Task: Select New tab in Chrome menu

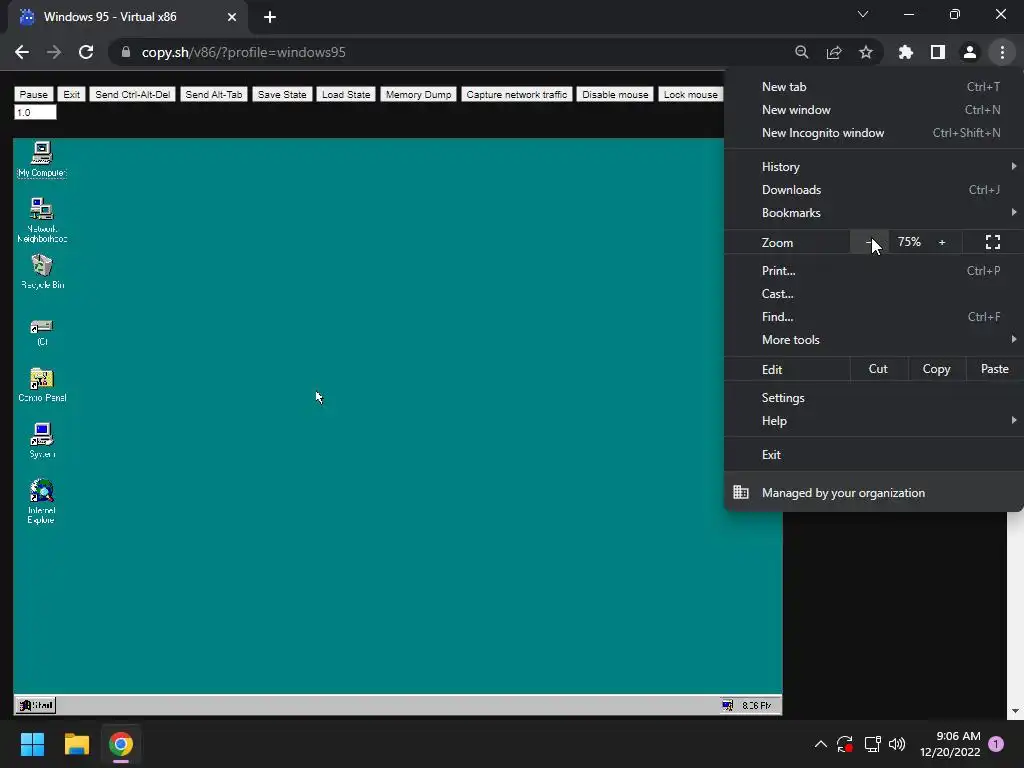Action: (x=874, y=86)
